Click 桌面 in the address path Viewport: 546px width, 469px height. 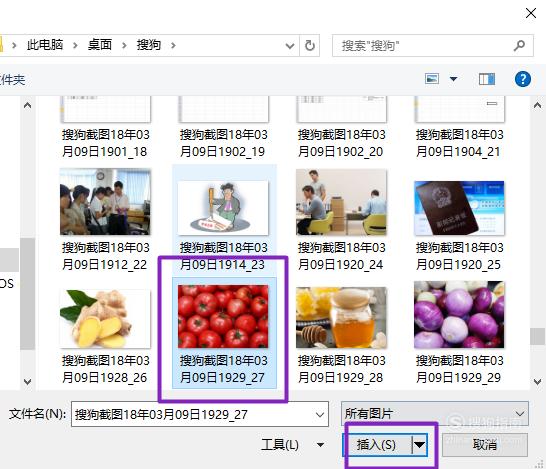pyautogui.click(x=100, y=45)
